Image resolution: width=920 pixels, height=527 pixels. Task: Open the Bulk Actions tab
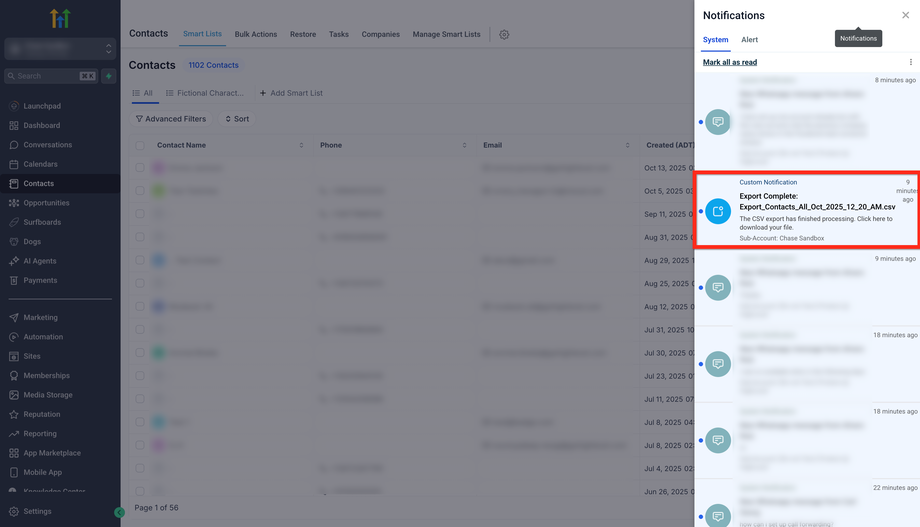(x=256, y=35)
